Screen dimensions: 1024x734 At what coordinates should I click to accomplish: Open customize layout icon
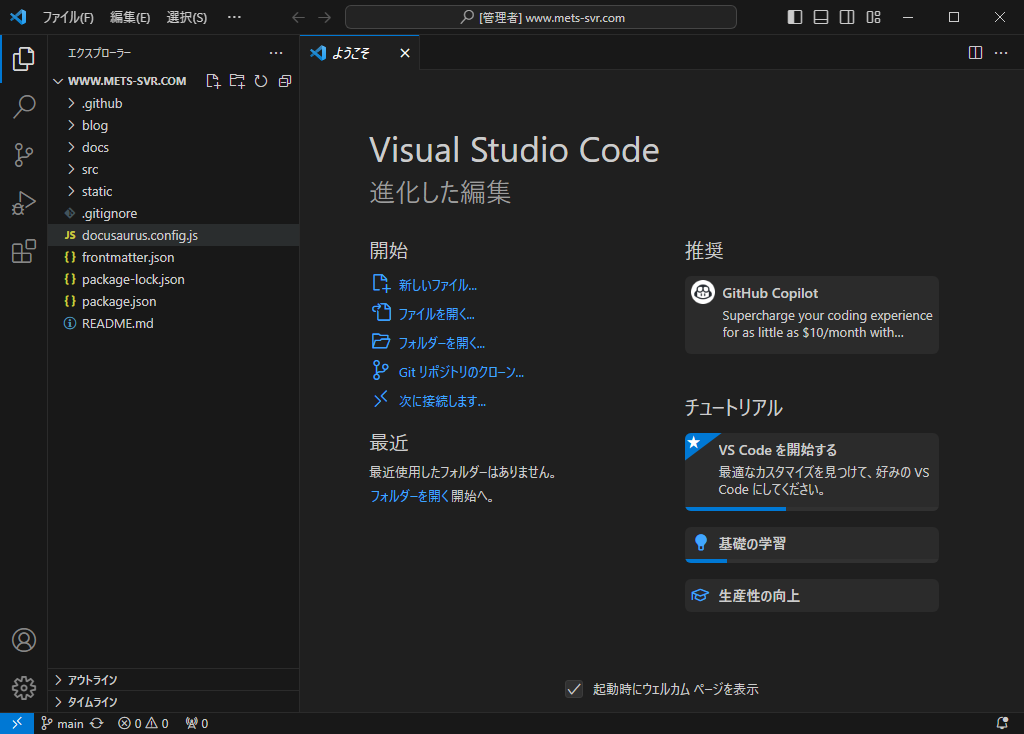[x=873, y=18]
